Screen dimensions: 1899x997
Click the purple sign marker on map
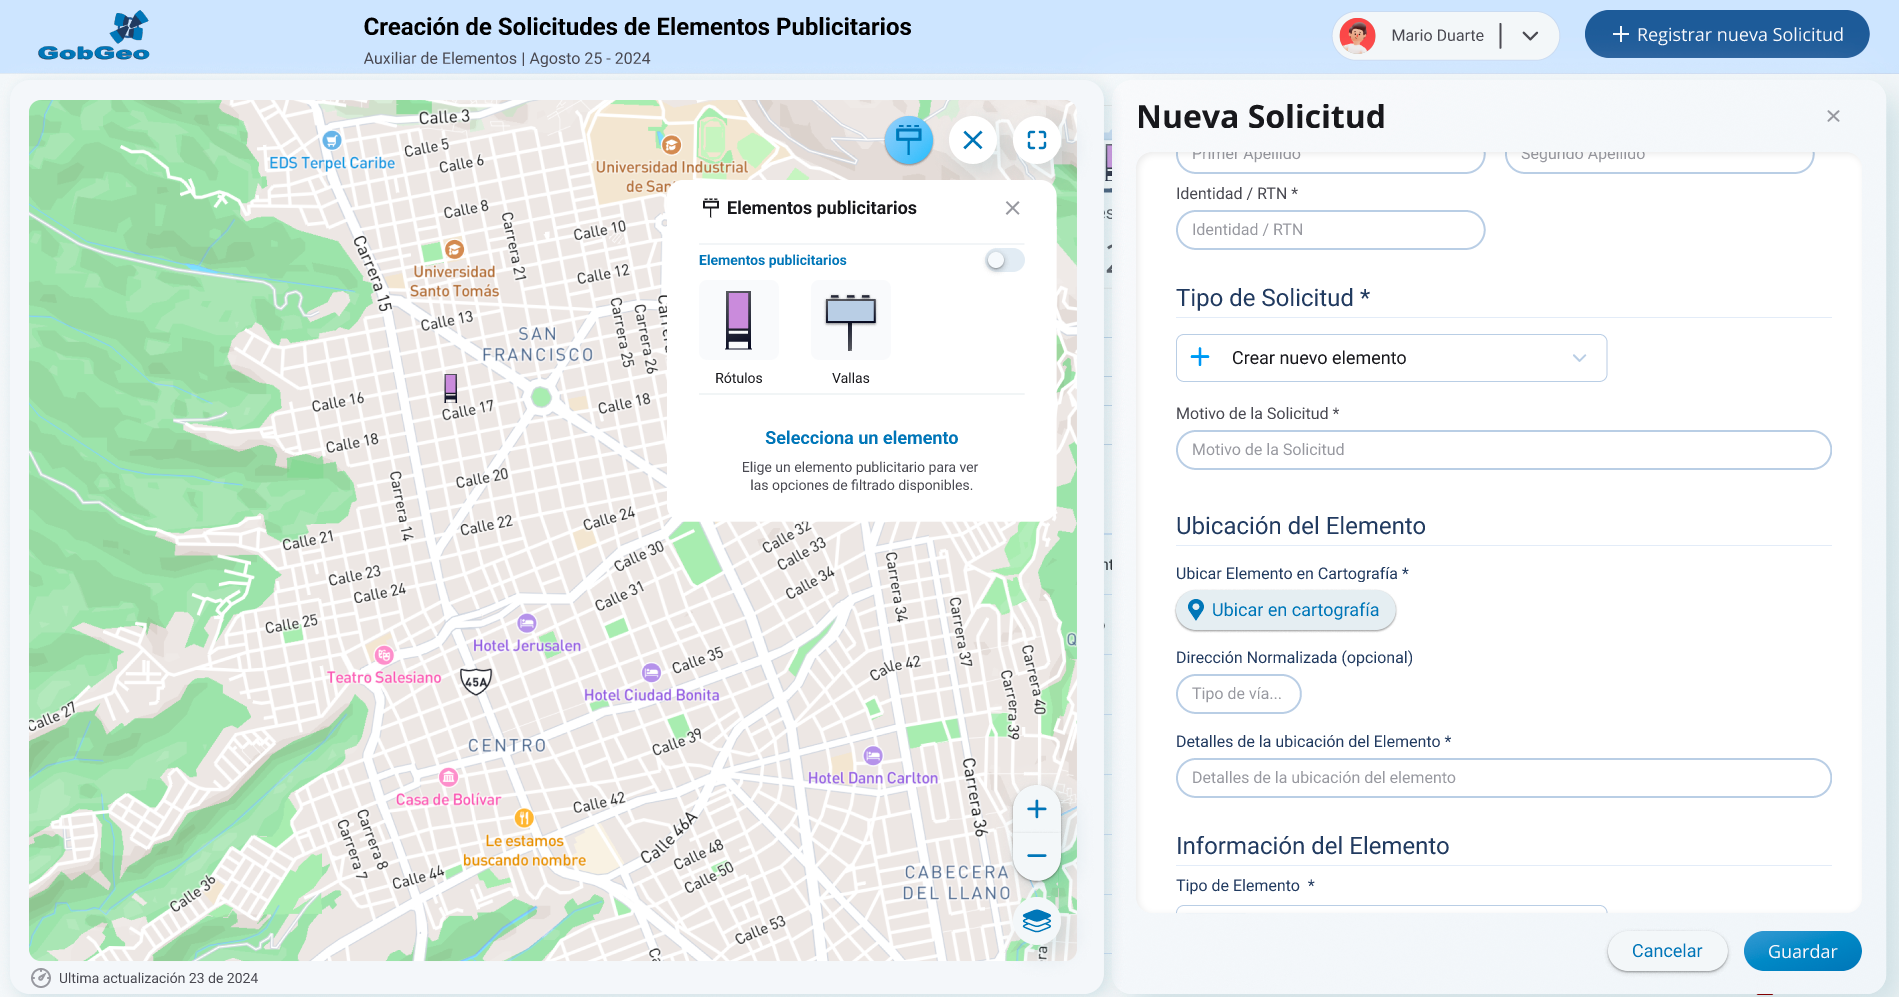coord(451,386)
